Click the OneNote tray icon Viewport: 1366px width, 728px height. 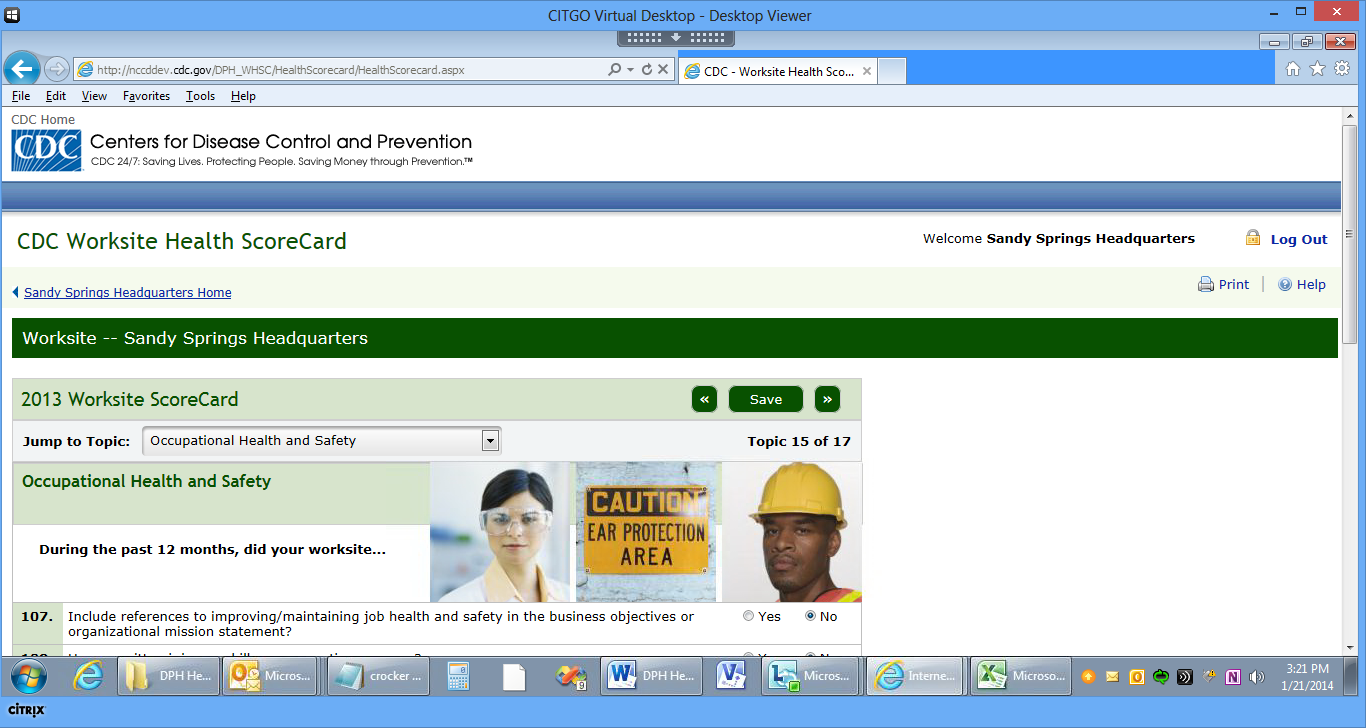1233,677
